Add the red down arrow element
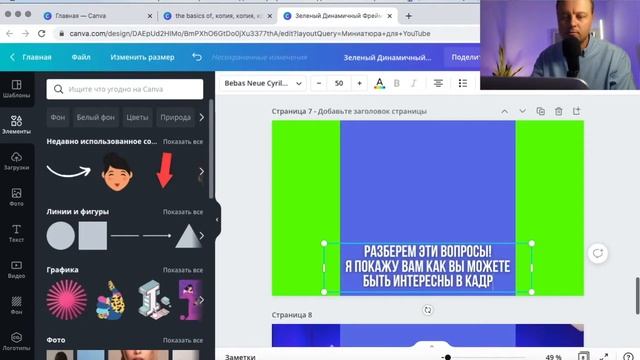 164,170
